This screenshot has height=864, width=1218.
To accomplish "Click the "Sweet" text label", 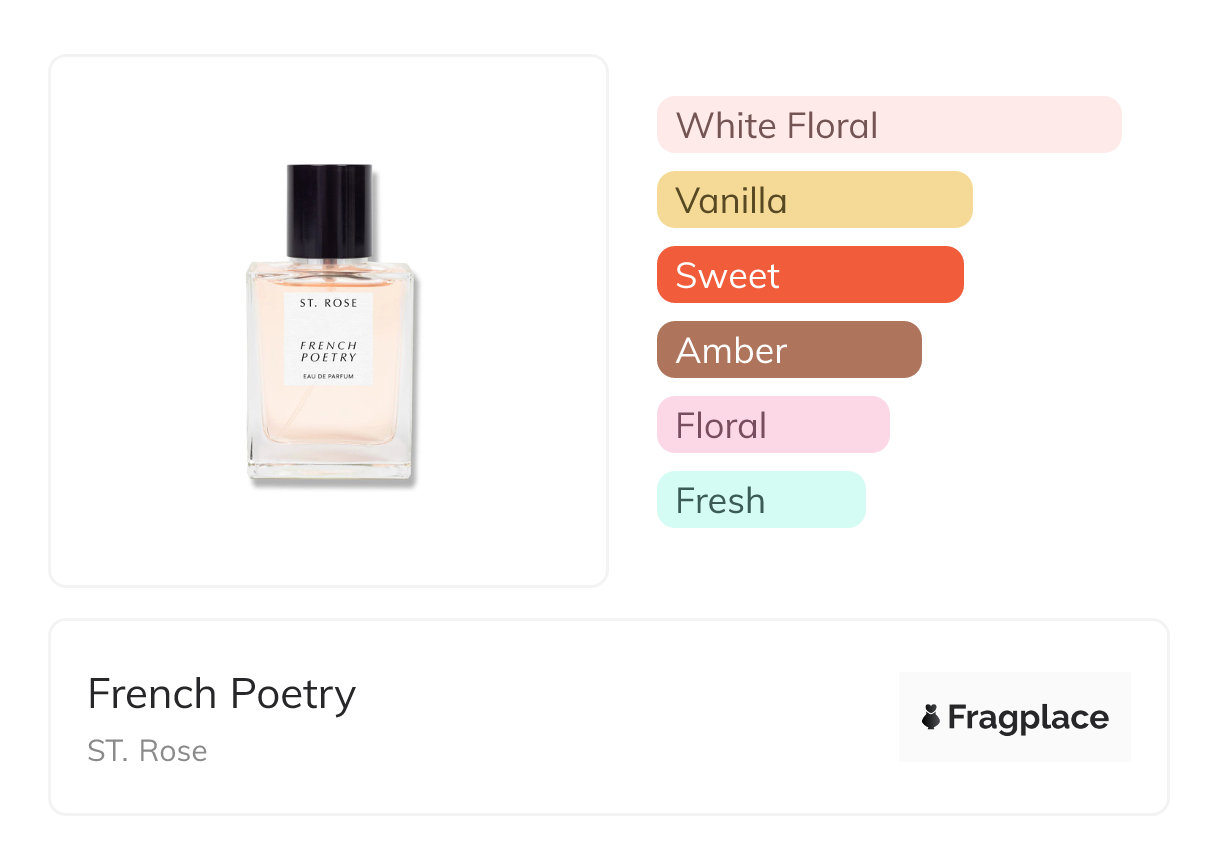I will (727, 276).
